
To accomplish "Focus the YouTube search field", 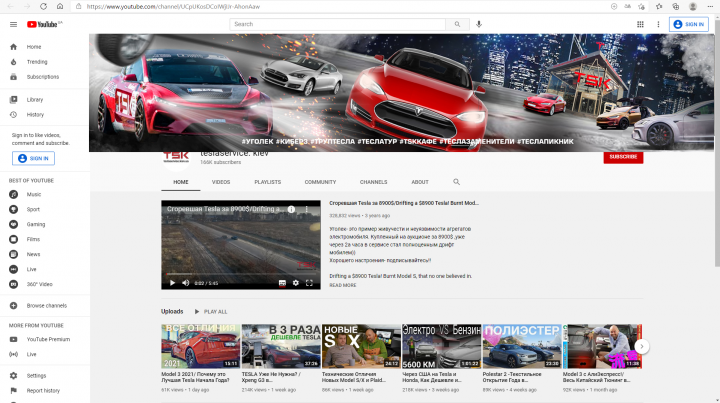I will tap(338, 24).
